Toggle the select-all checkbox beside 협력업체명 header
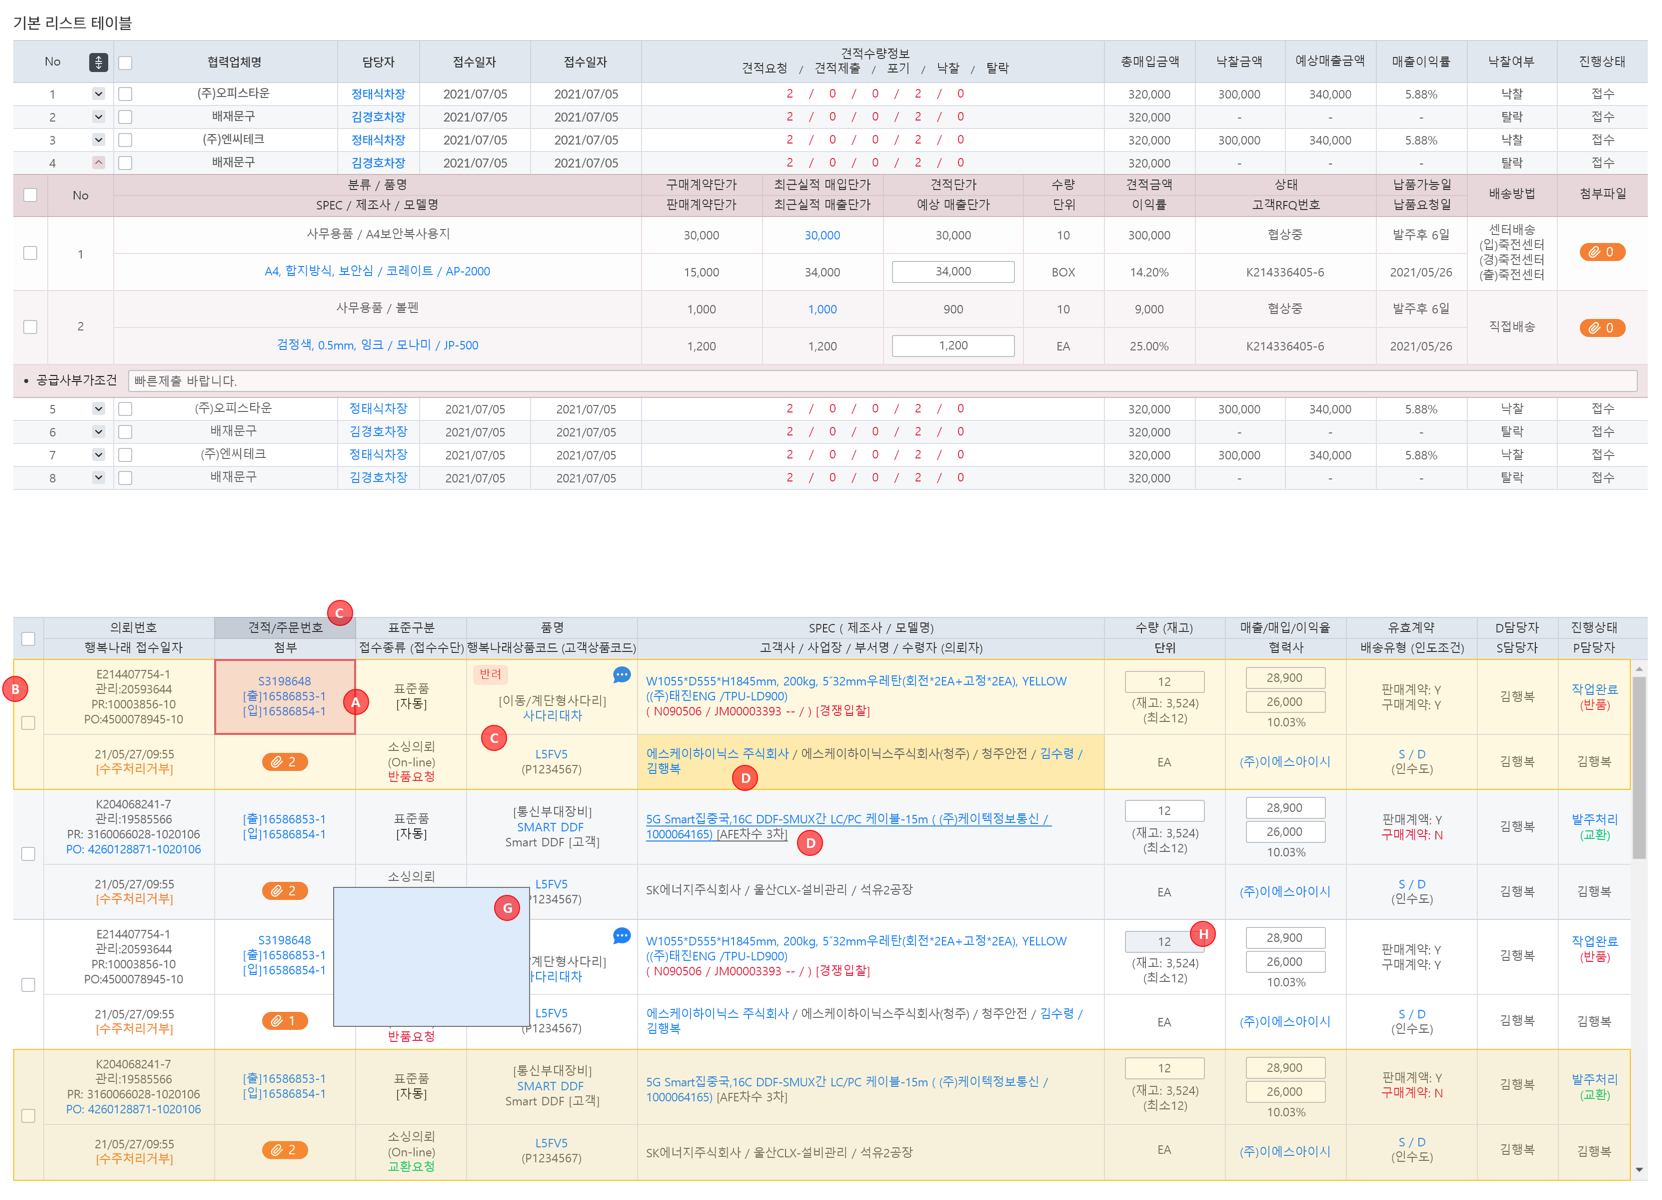Viewport: 1662px width, 1200px height. 125,63
